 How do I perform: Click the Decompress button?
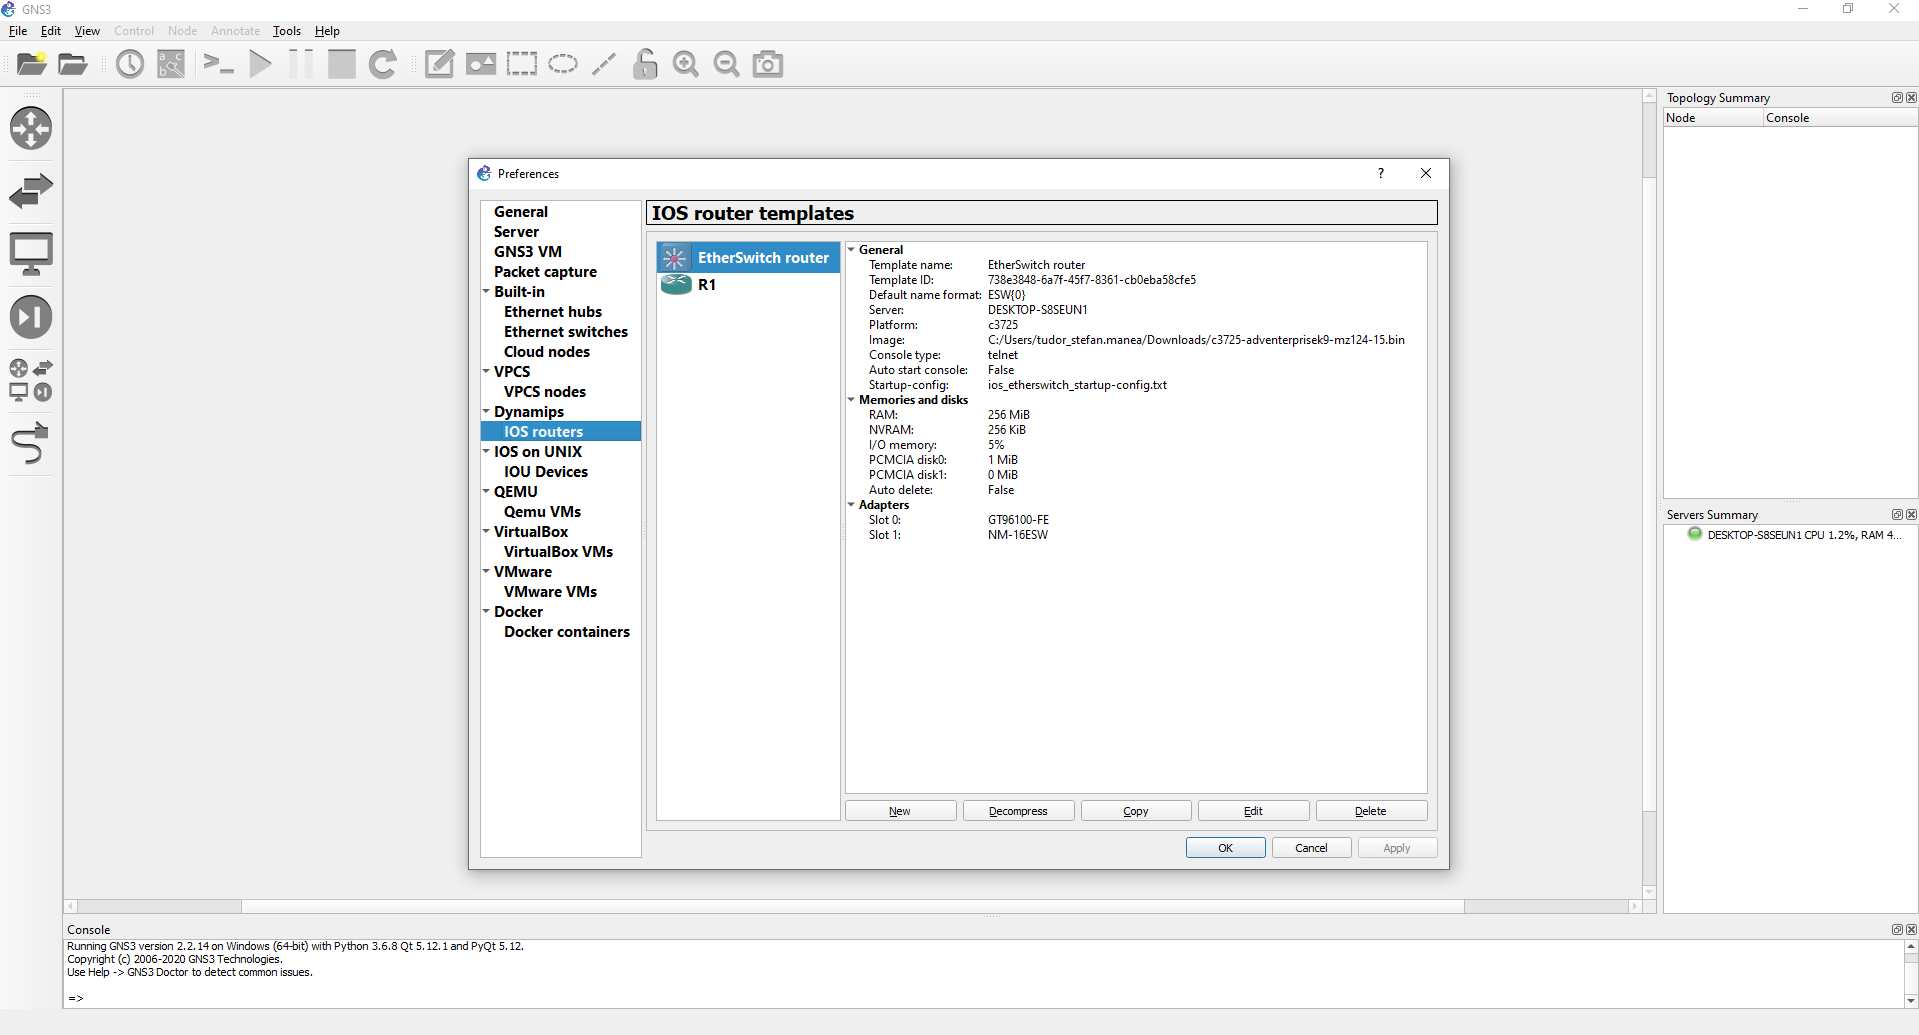1017,810
